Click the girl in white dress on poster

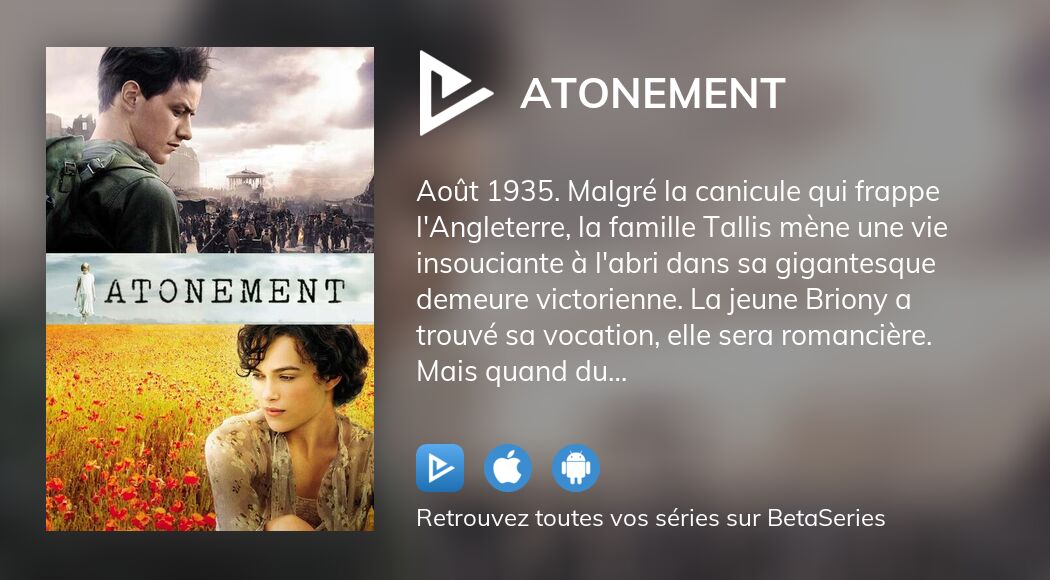tap(85, 291)
